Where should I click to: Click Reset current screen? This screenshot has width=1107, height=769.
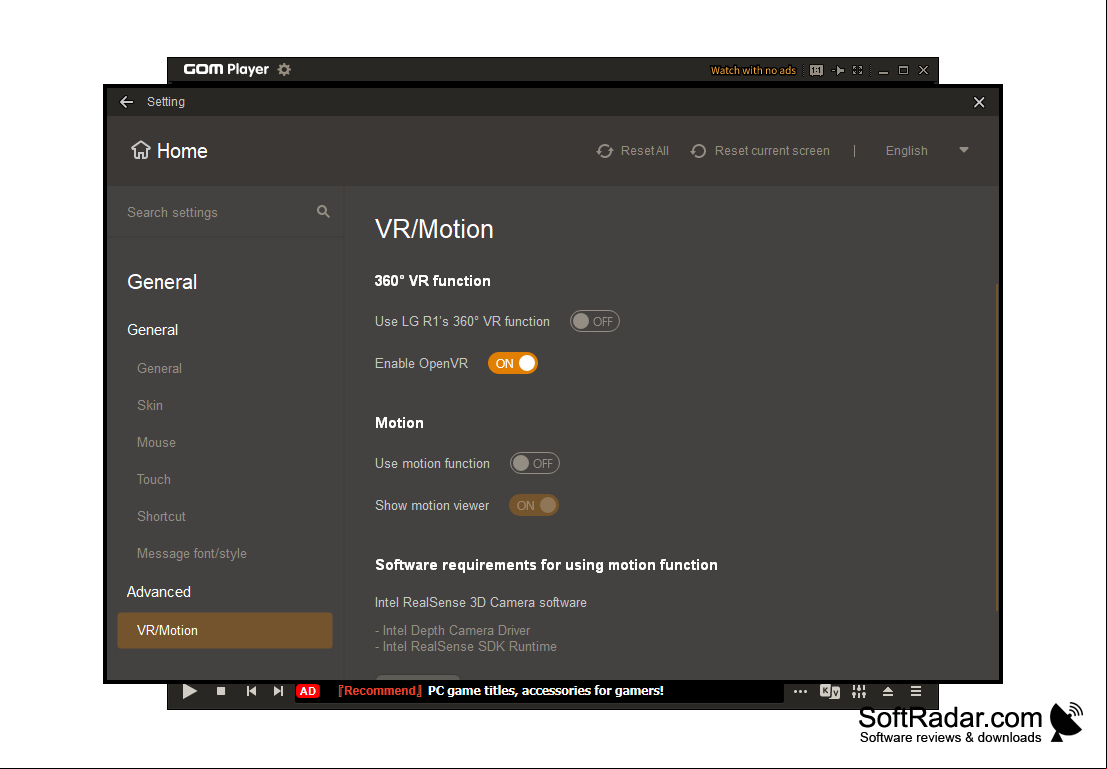(760, 150)
